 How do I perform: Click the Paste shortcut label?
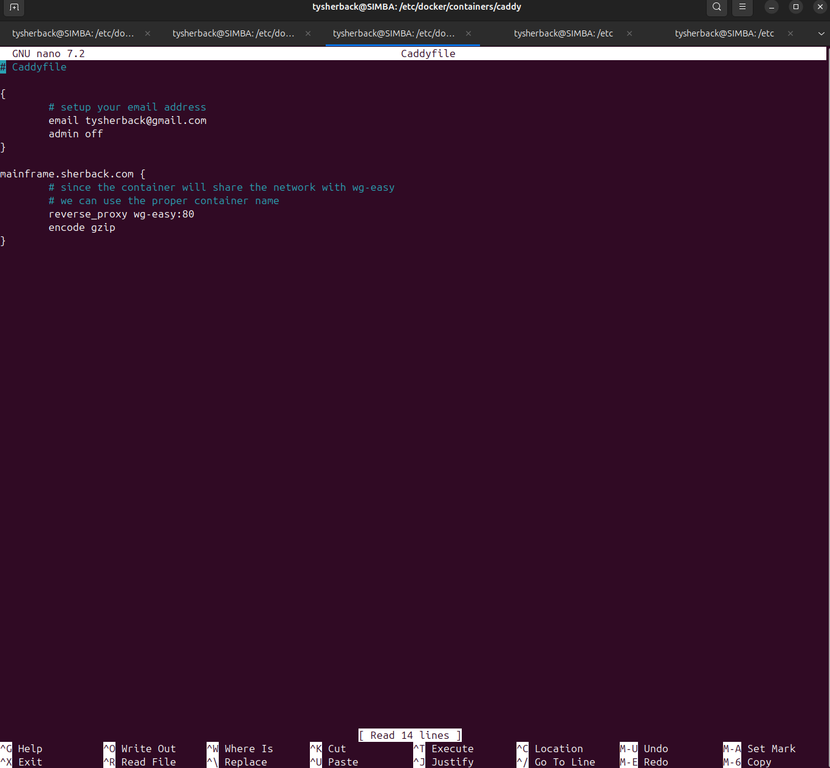tap(343, 762)
